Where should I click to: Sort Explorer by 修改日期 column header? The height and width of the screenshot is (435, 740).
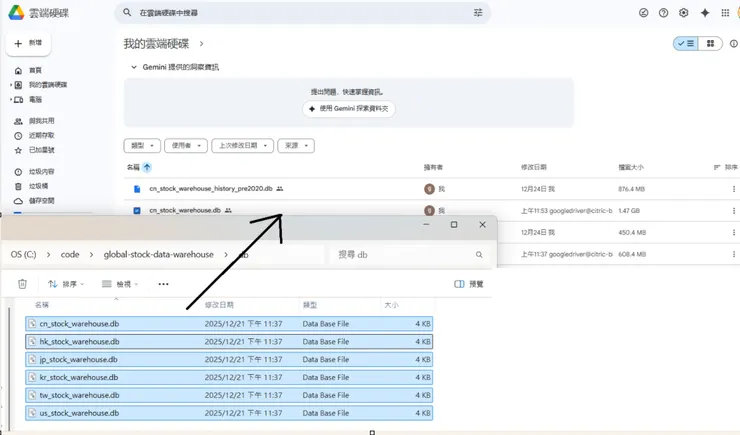point(219,305)
